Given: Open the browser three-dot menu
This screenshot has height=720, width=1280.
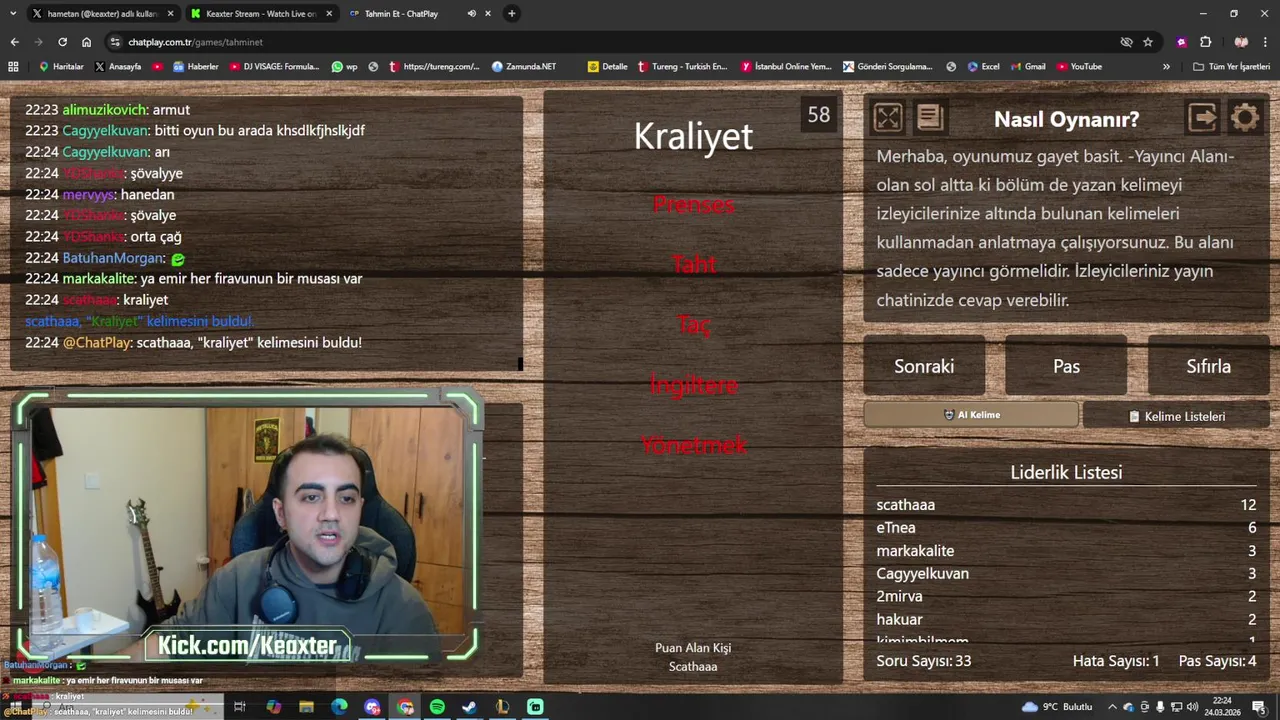Looking at the screenshot, I should click(x=1266, y=42).
